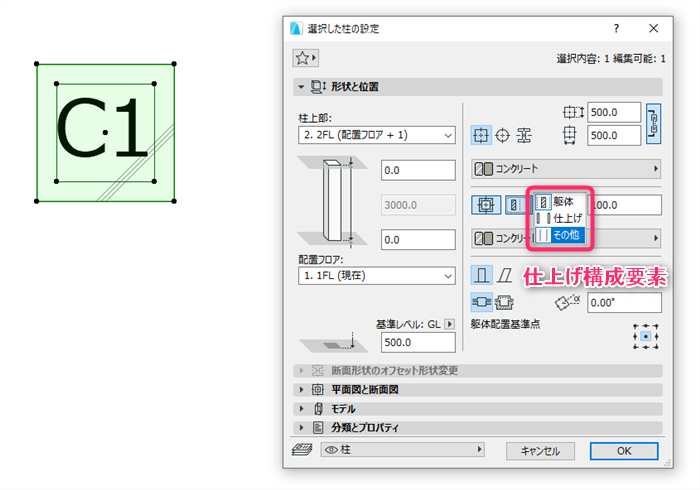Click the rotation angle icon
This screenshot has height=490, width=700.
point(567,302)
